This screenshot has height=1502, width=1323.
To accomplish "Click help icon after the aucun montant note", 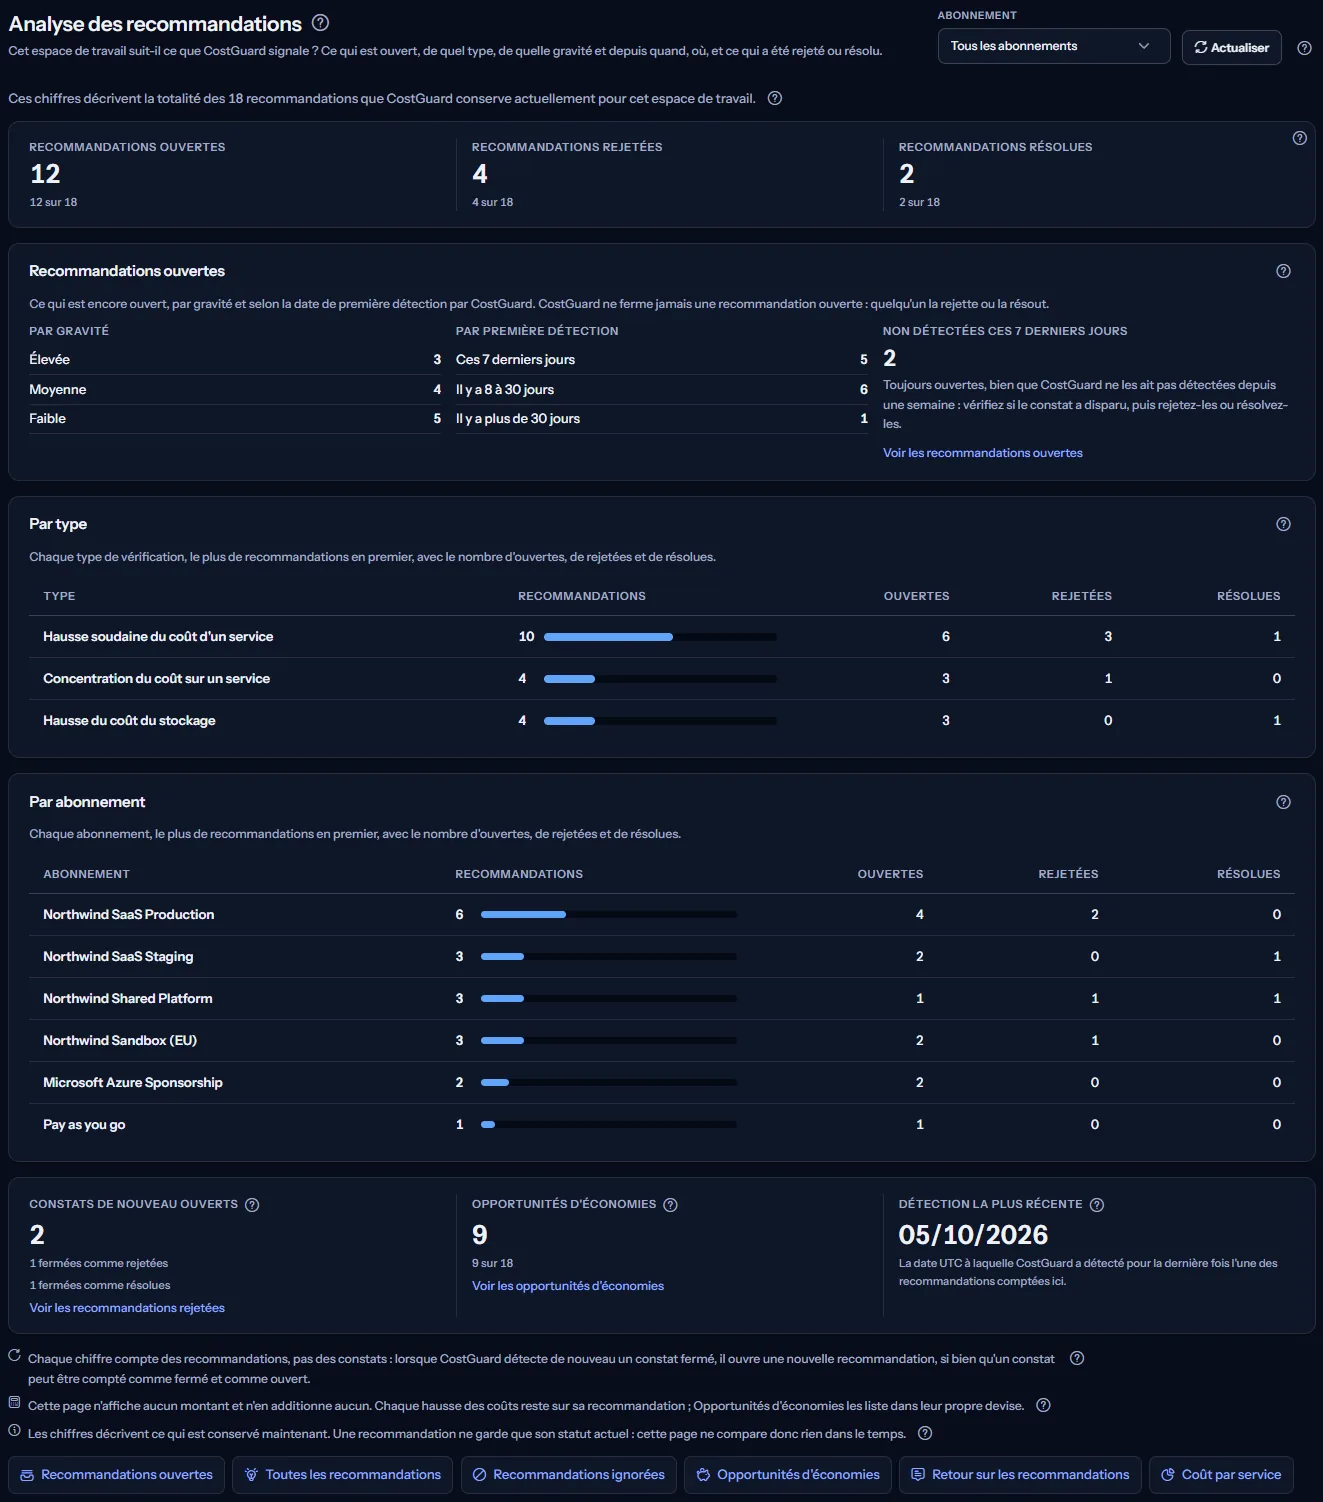I will point(1043,1405).
